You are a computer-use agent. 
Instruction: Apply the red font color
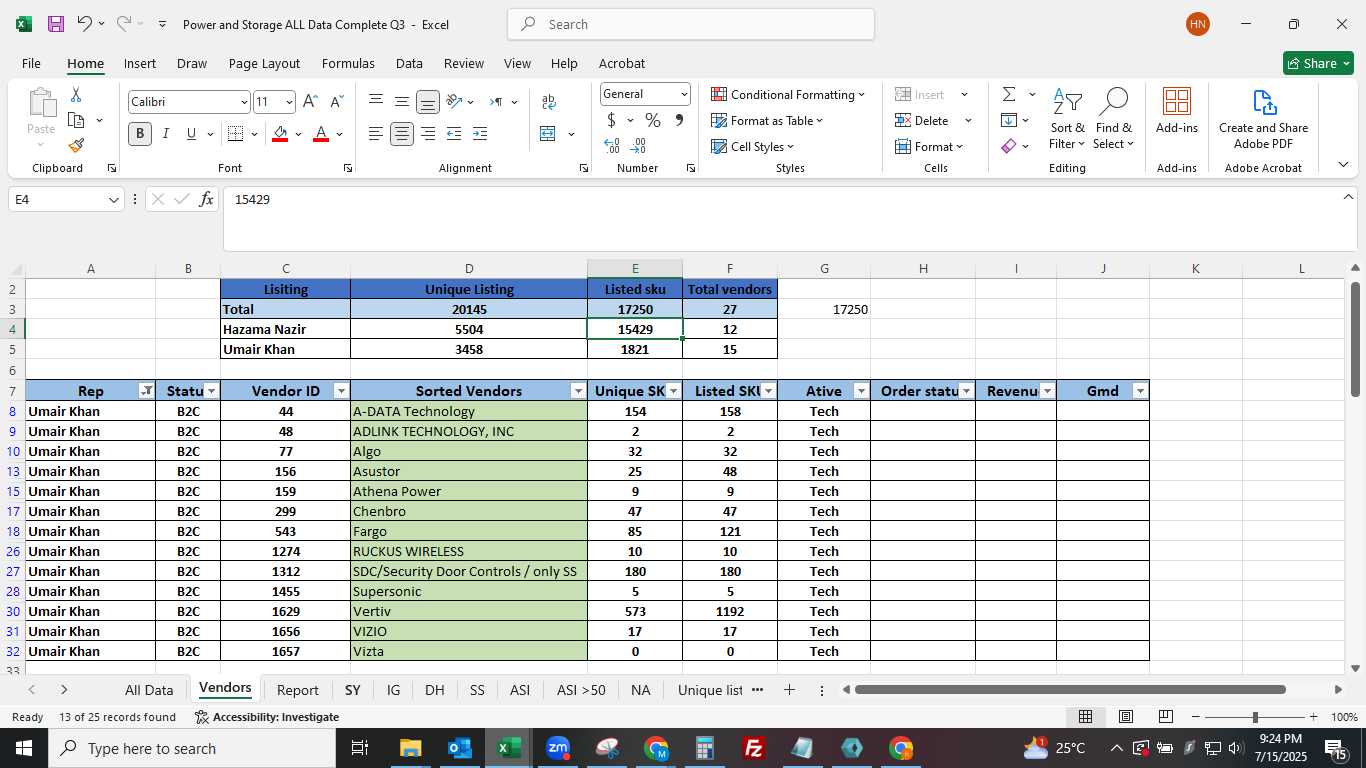(321, 134)
